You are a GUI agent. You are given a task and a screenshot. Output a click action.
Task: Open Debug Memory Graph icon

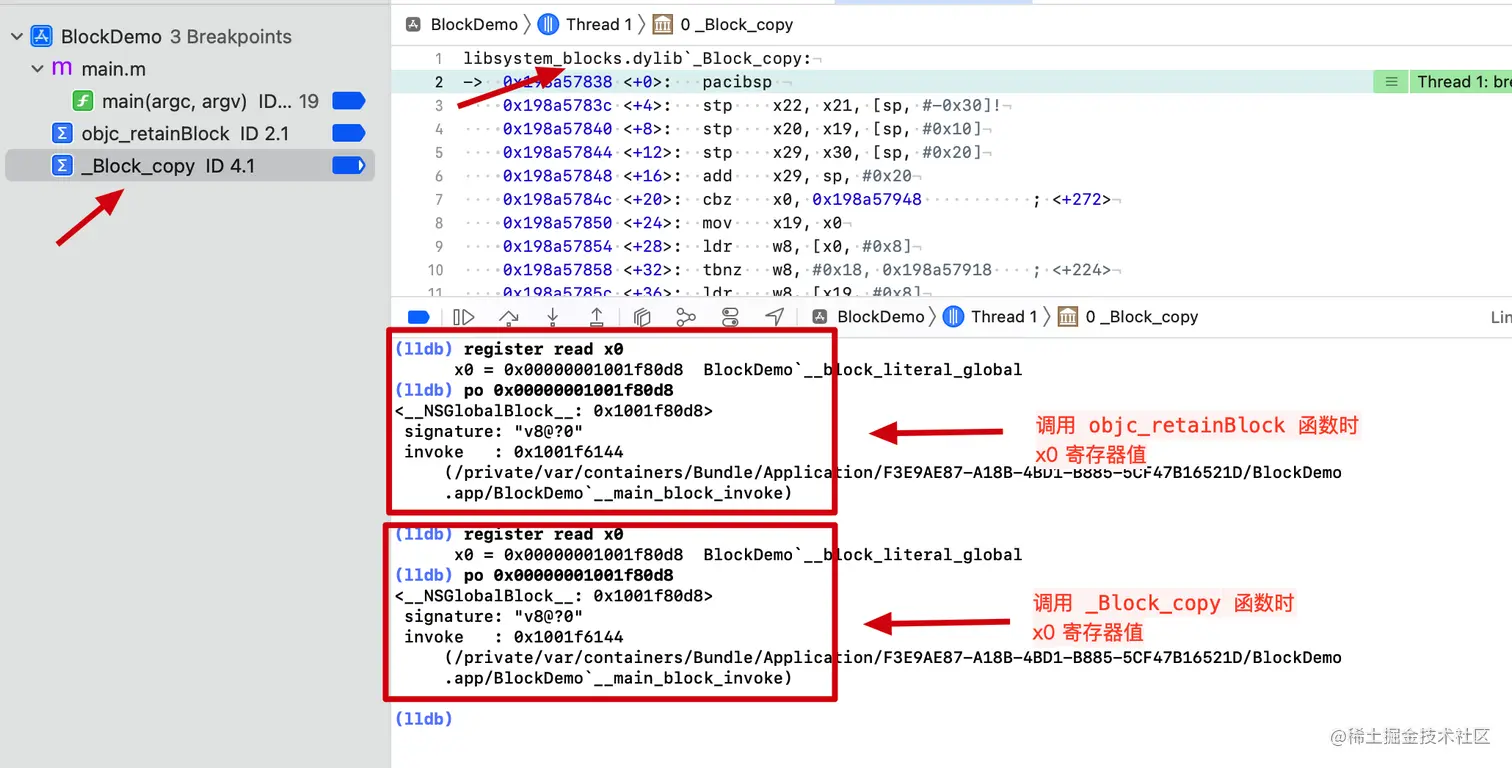(686, 317)
